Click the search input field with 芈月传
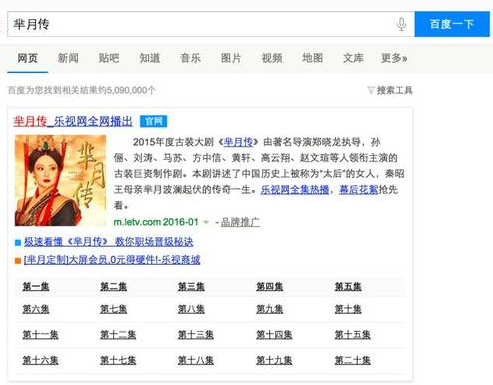This screenshot has height=385, width=493. coord(211,24)
